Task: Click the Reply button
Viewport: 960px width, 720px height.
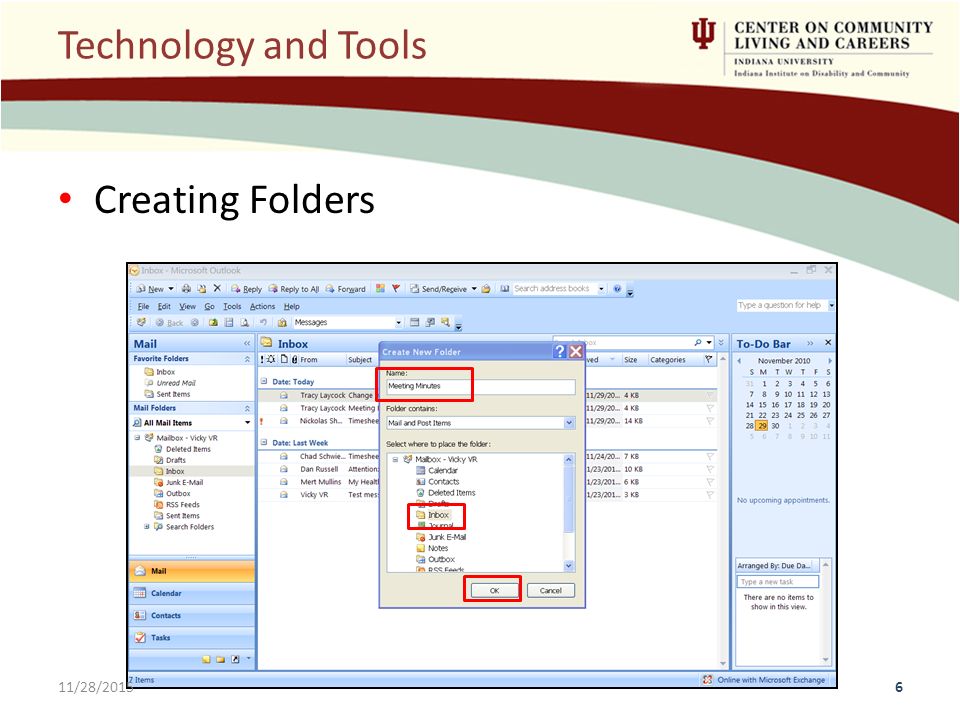Action: [x=247, y=289]
